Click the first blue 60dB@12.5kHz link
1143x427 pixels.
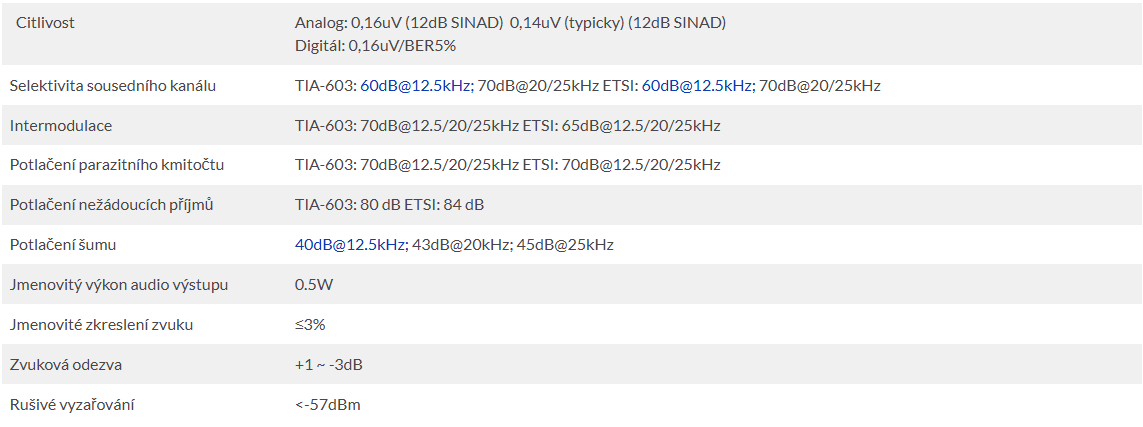pyautogui.click(x=417, y=86)
